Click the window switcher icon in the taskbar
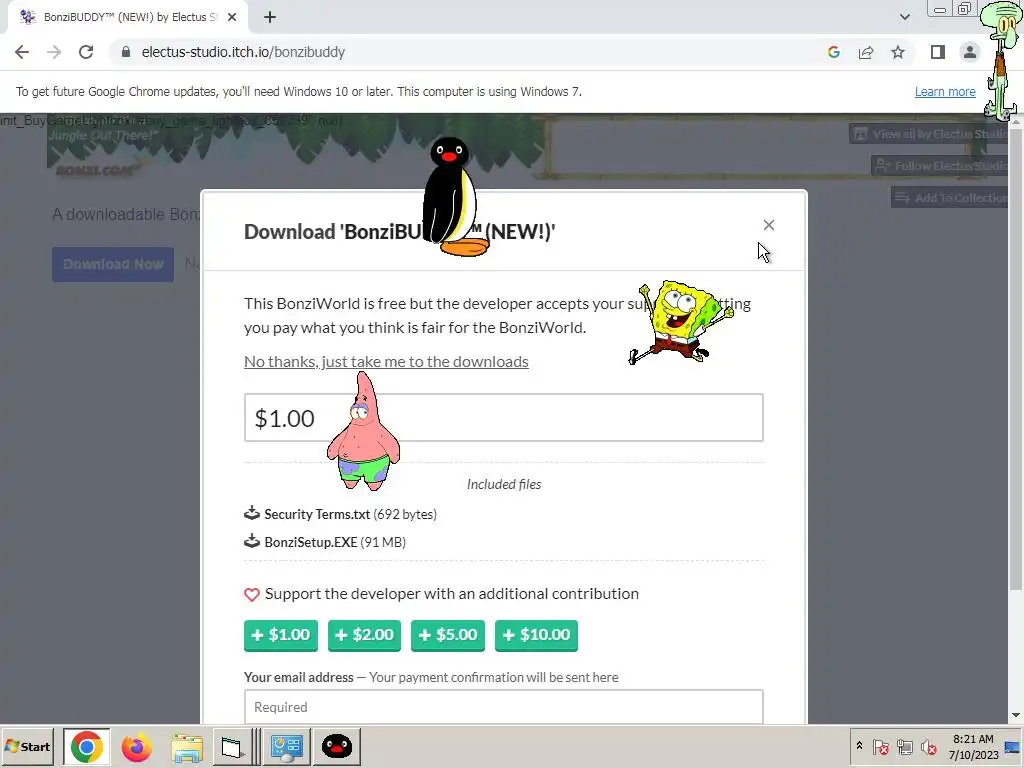Viewport: 1024px width, 768px height. pos(231,747)
